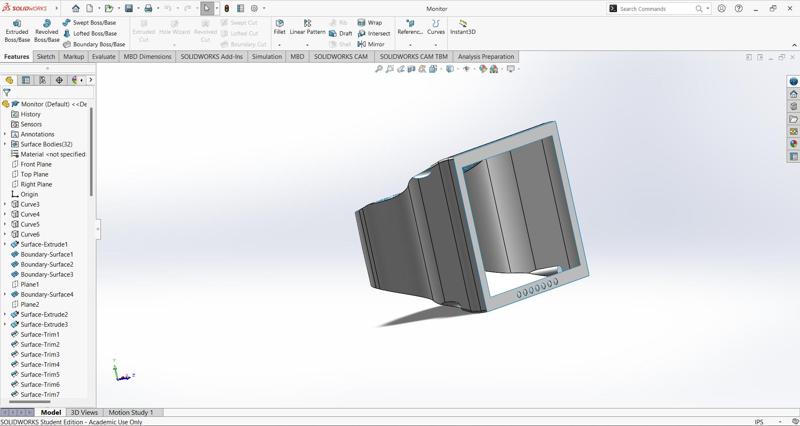
Task: Open File Explorer in task pane
Action: pyautogui.click(x=793, y=119)
